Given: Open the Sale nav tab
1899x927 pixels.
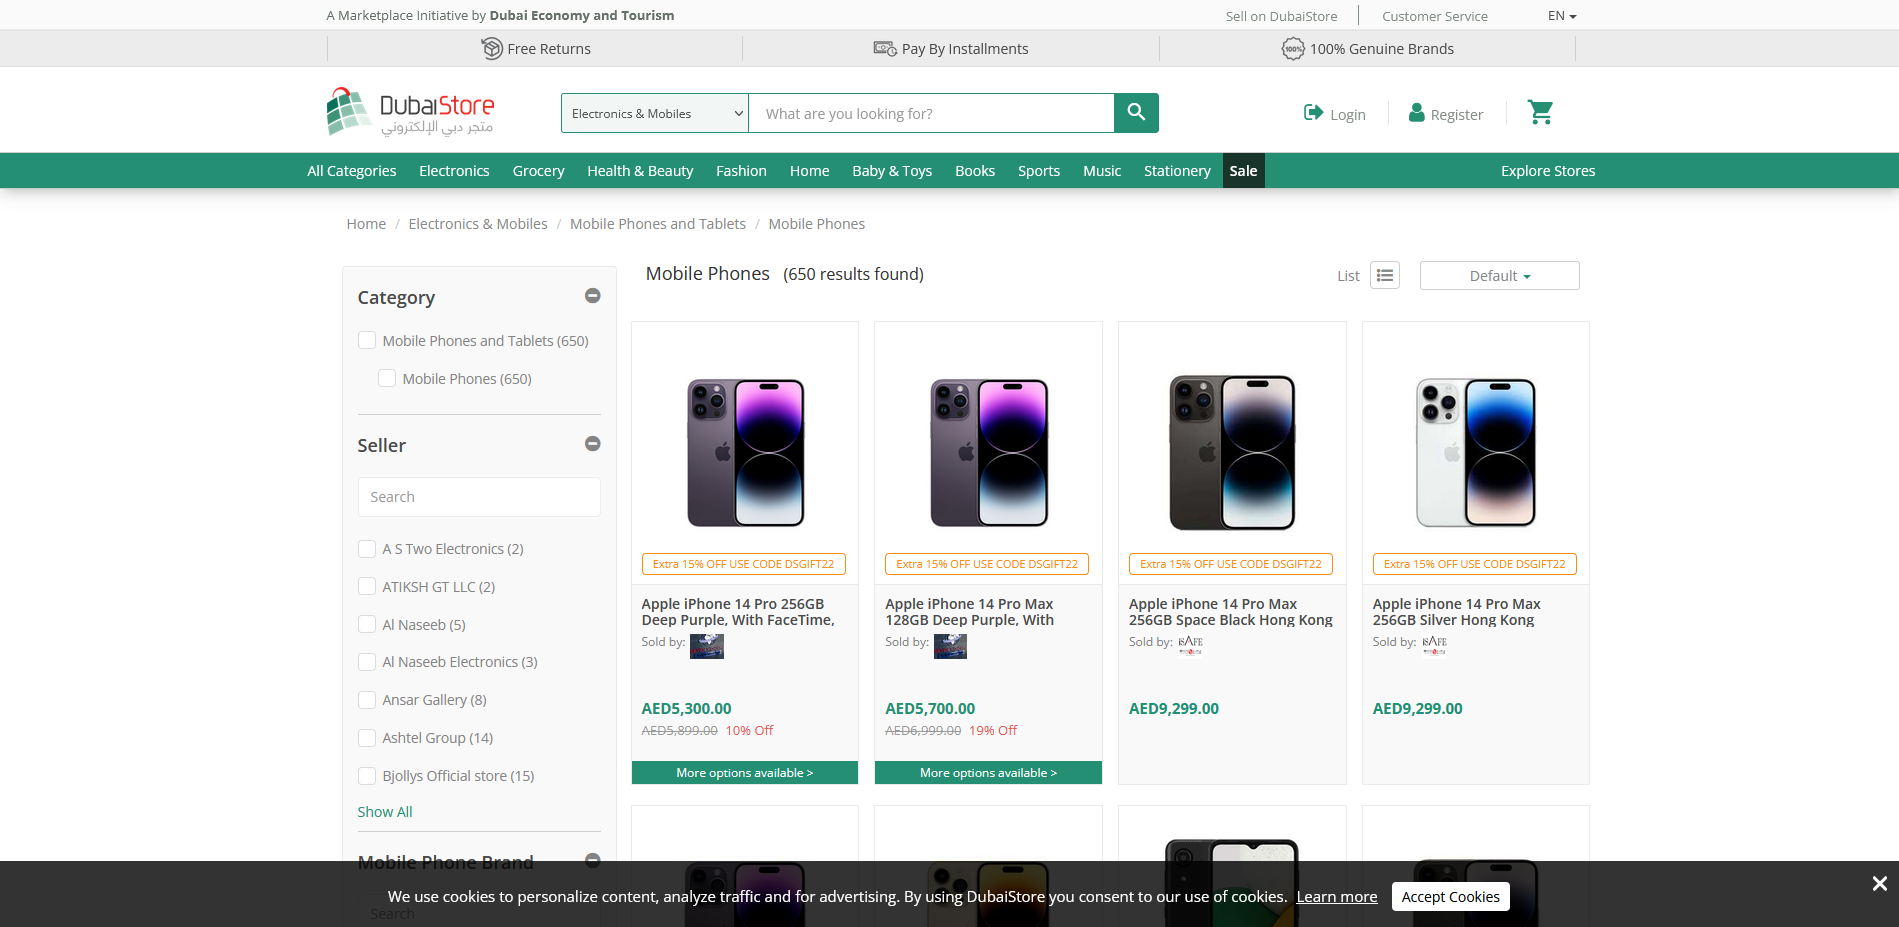Looking at the screenshot, I should pyautogui.click(x=1243, y=171).
